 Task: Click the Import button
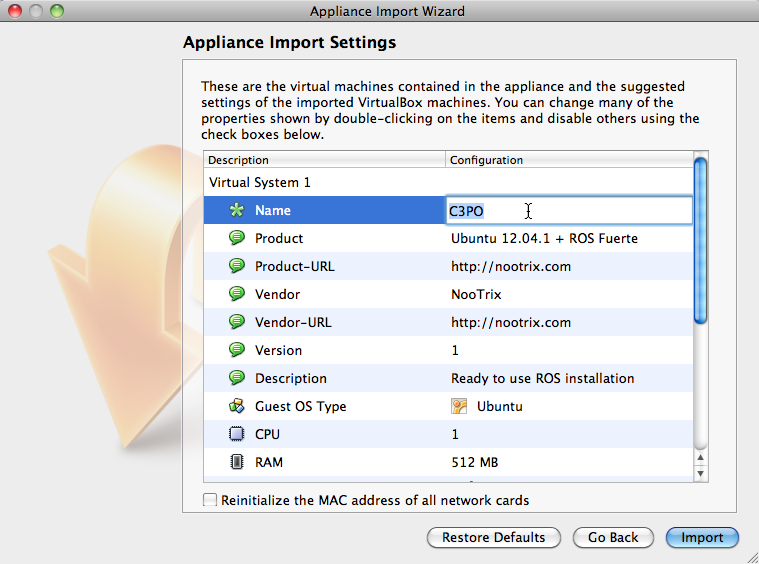pos(702,537)
